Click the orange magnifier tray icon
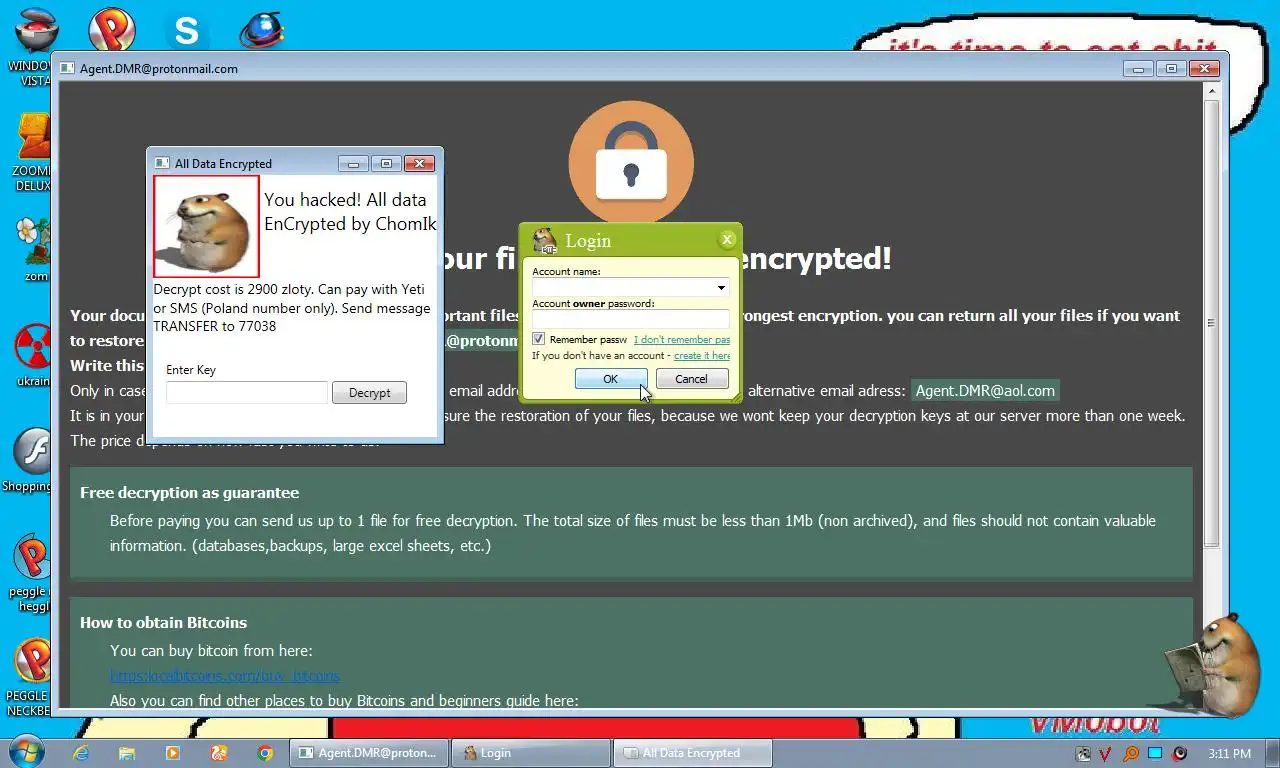This screenshot has height=768, width=1280. click(1130, 754)
